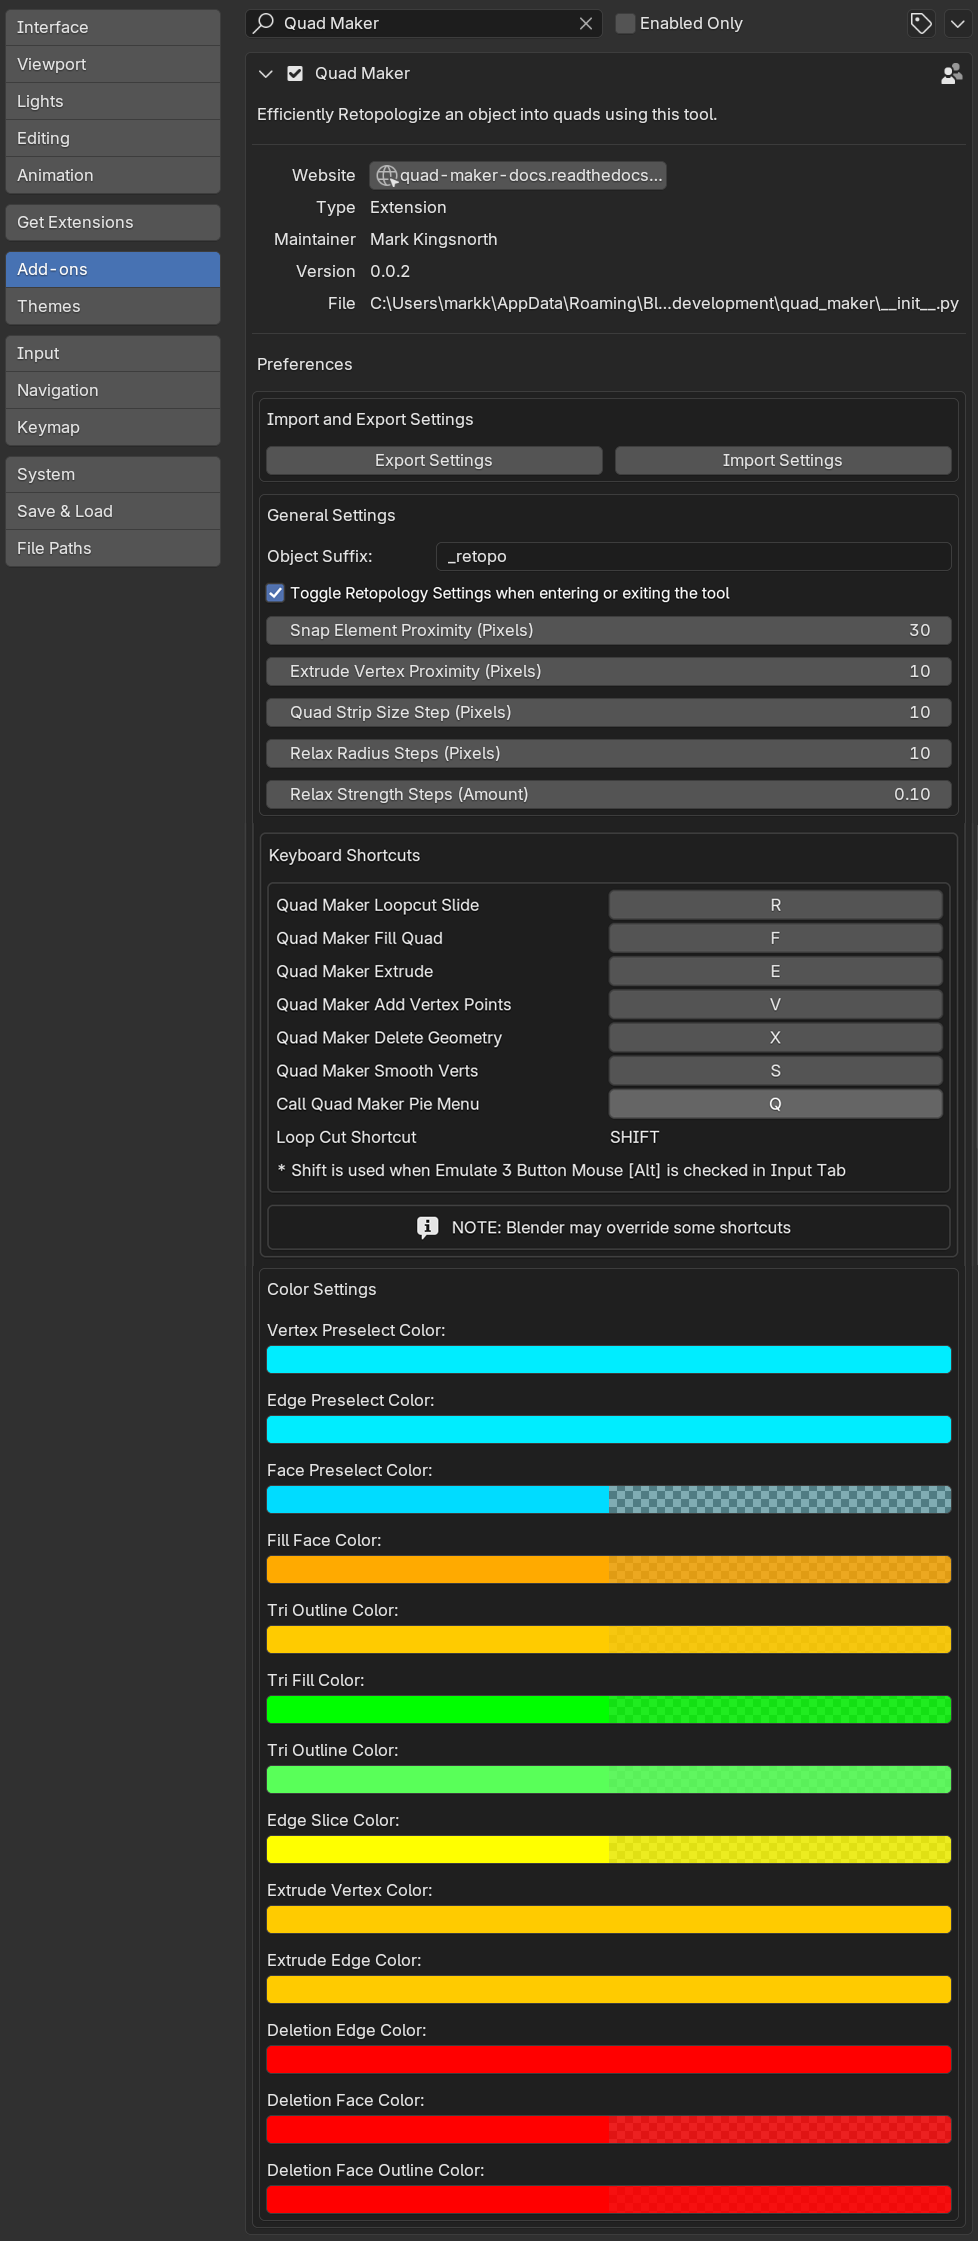Open Deletion Face Color swatch
The width and height of the screenshot is (978, 2241).
click(x=609, y=2129)
